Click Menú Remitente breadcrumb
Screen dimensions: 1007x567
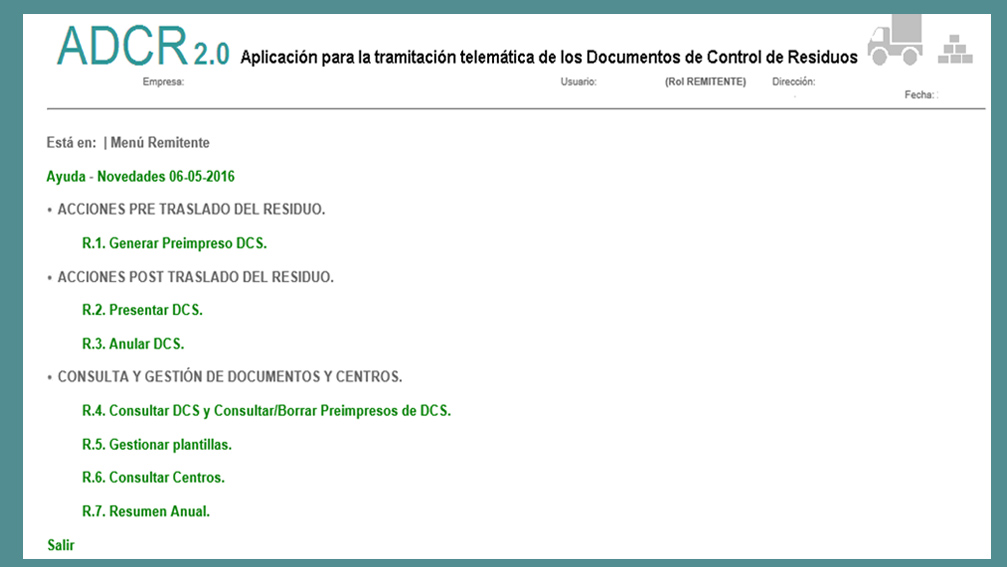pyautogui.click(x=160, y=143)
